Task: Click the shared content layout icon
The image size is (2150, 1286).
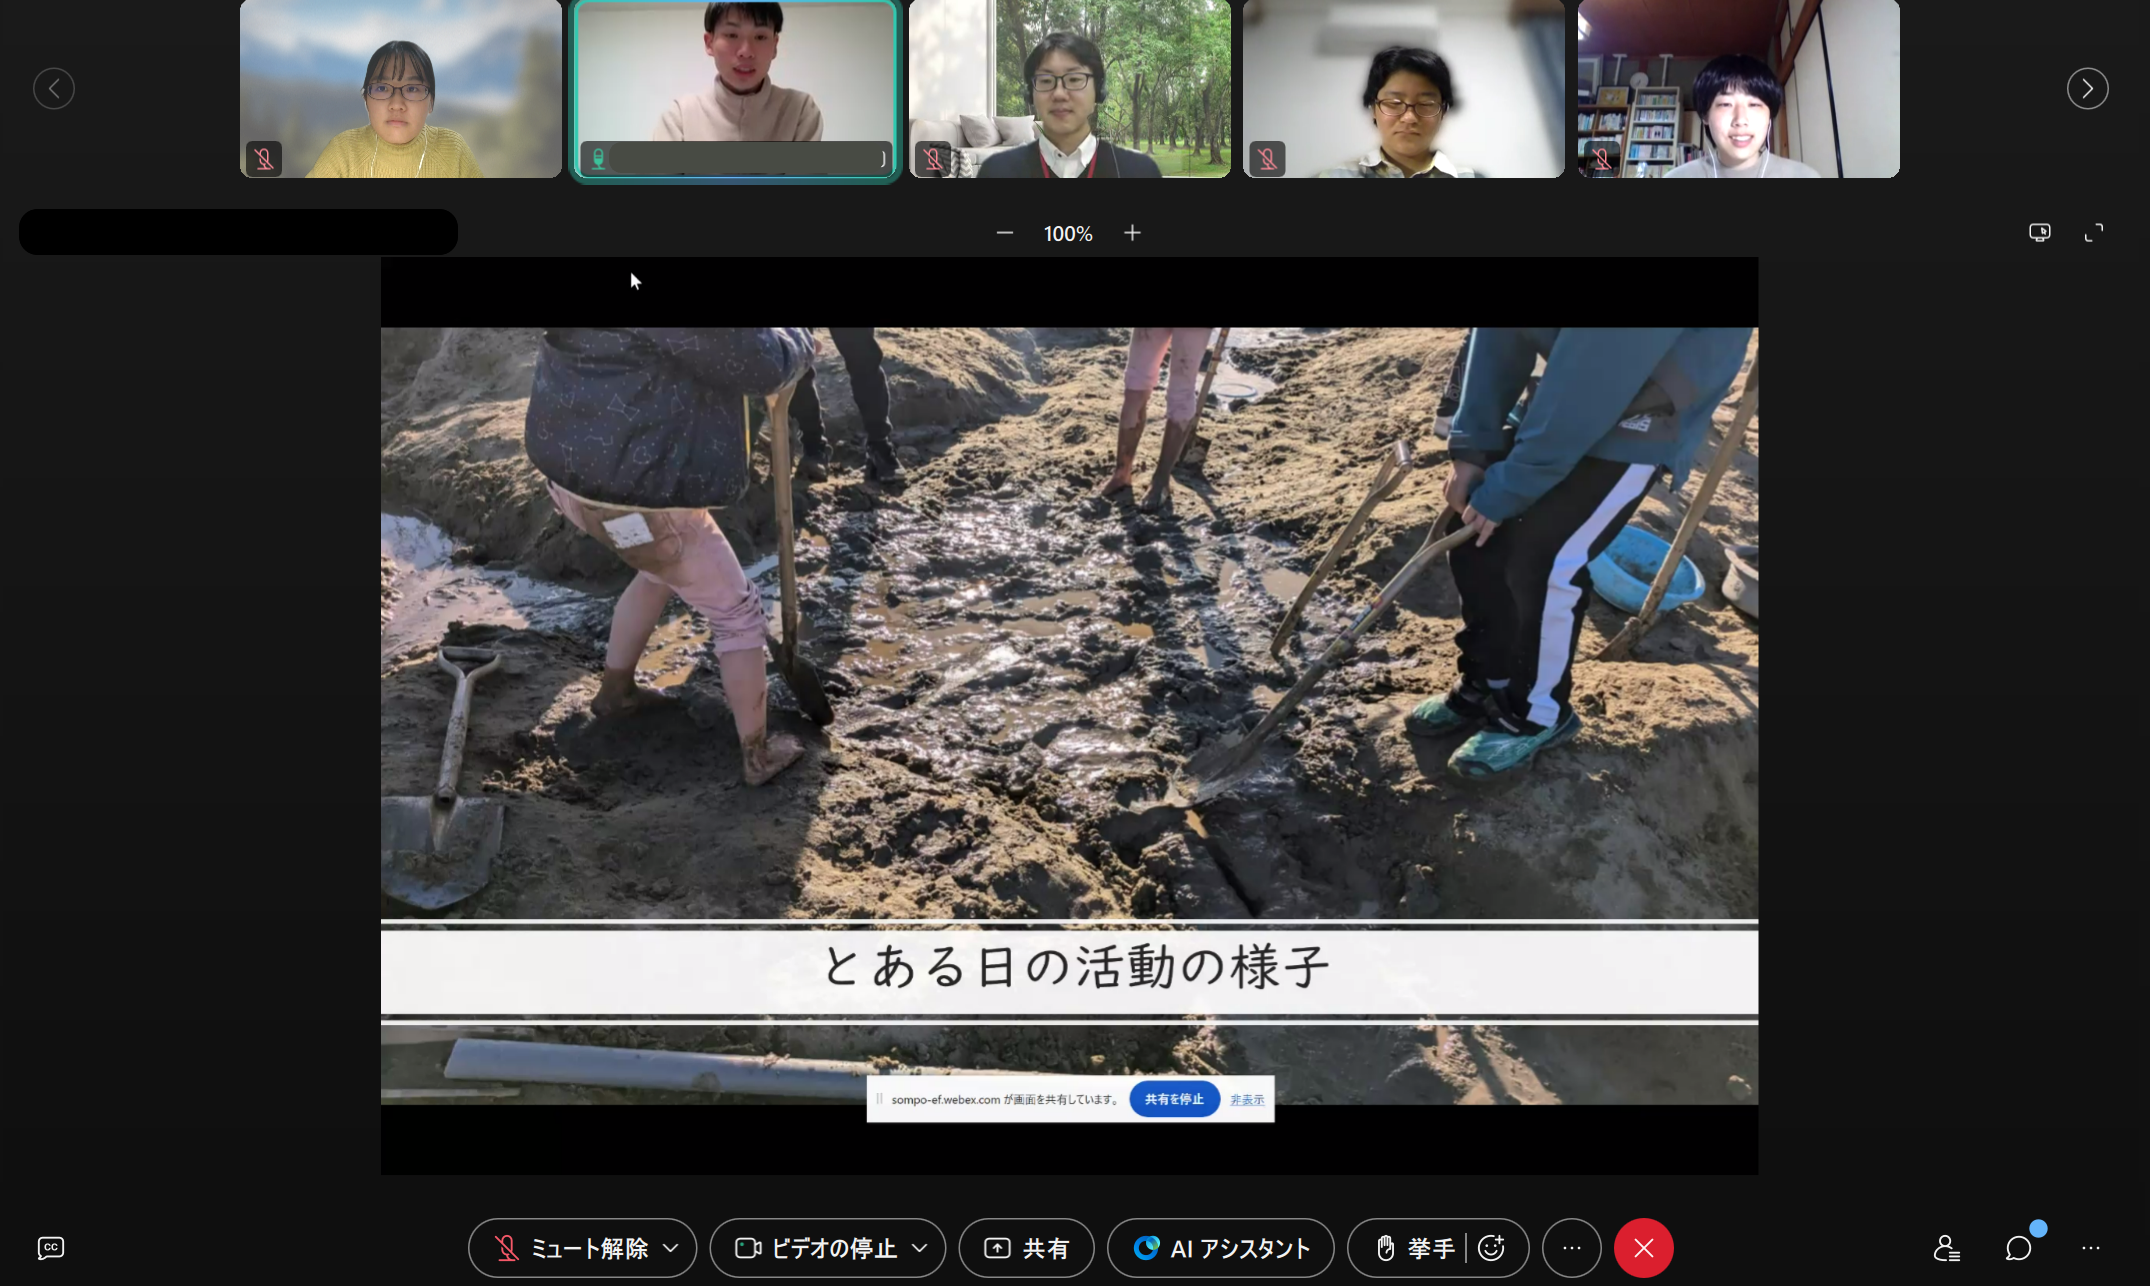Action: coord(2039,233)
